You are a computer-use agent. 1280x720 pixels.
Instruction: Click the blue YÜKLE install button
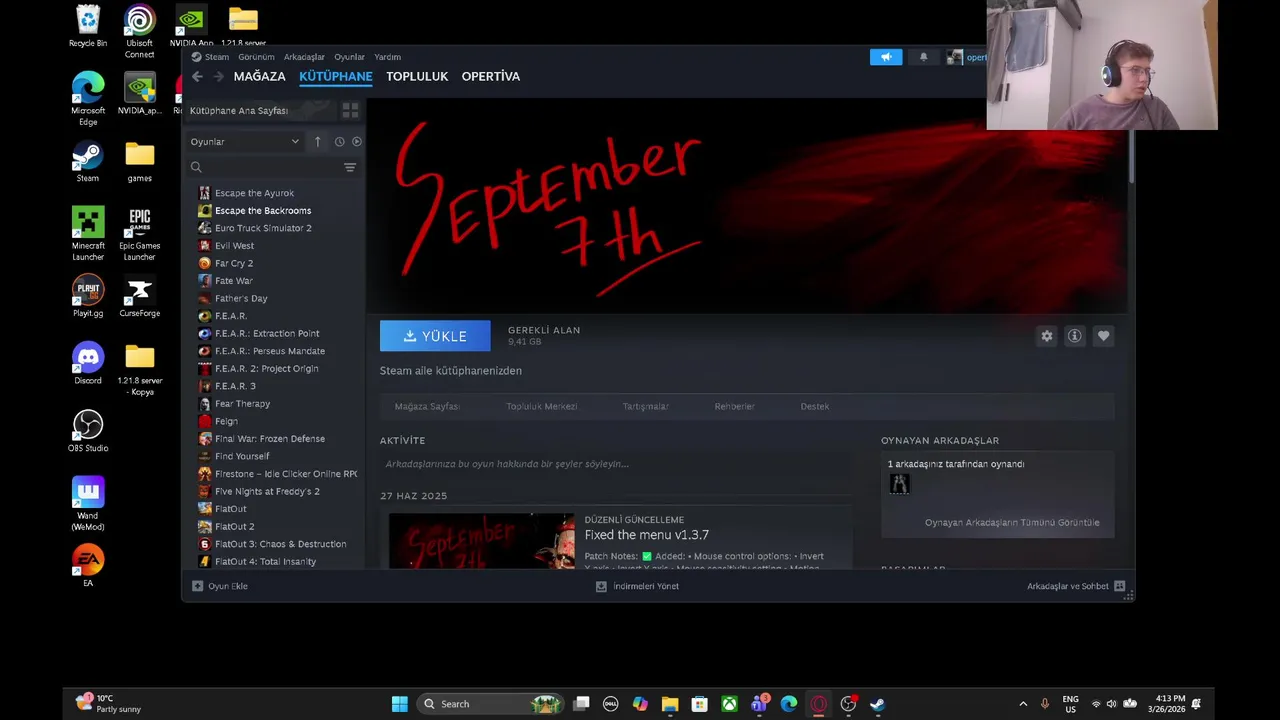pos(435,336)
